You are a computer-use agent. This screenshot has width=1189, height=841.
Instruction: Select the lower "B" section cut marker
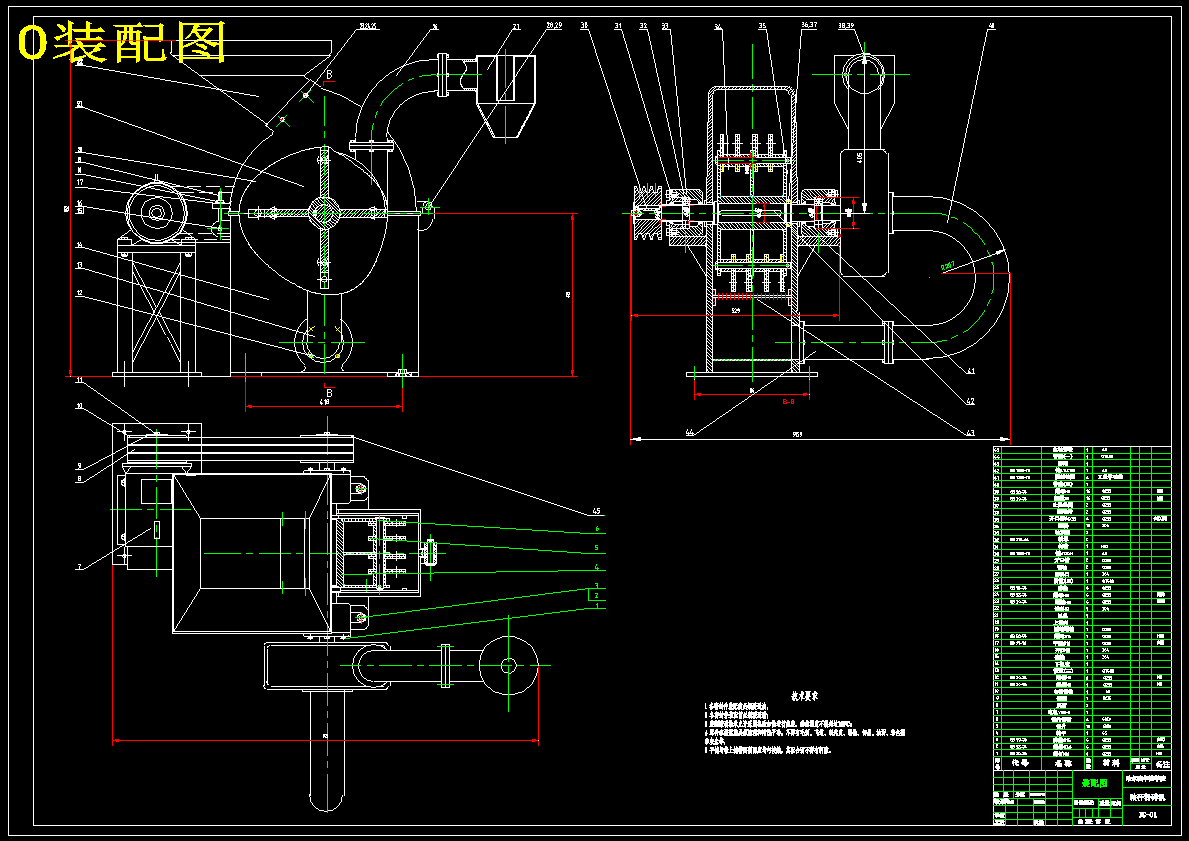coord(329,393)
